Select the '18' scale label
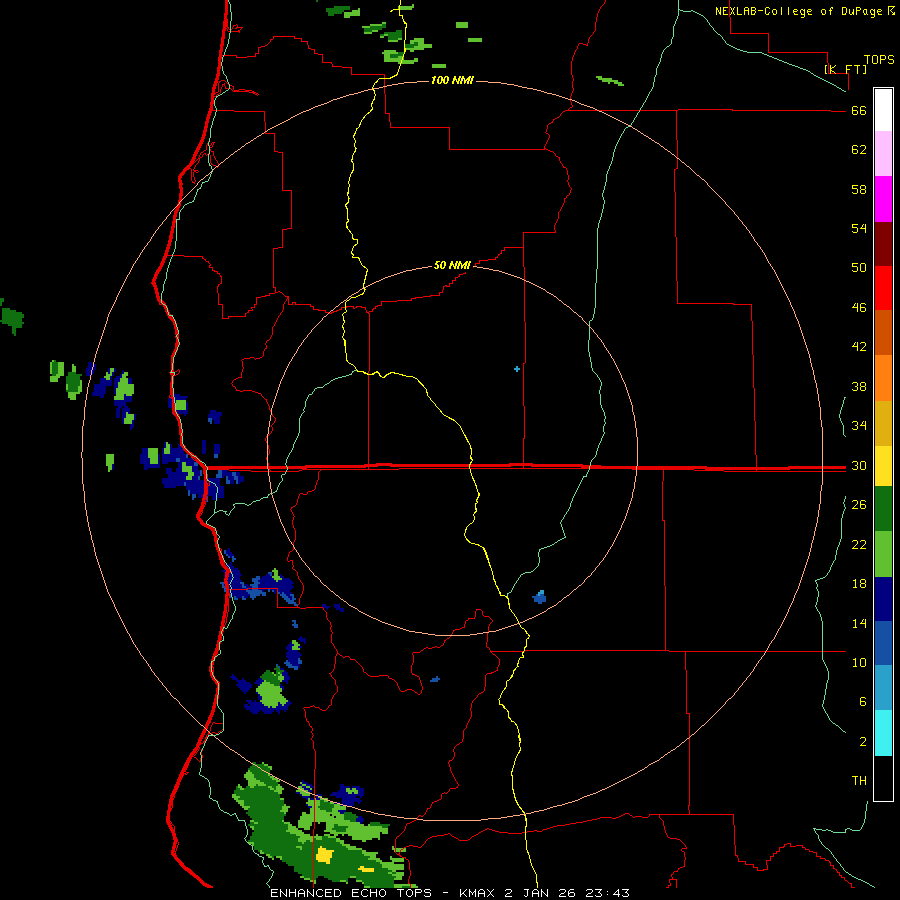900x900 pixels. (x=859, y=584)
